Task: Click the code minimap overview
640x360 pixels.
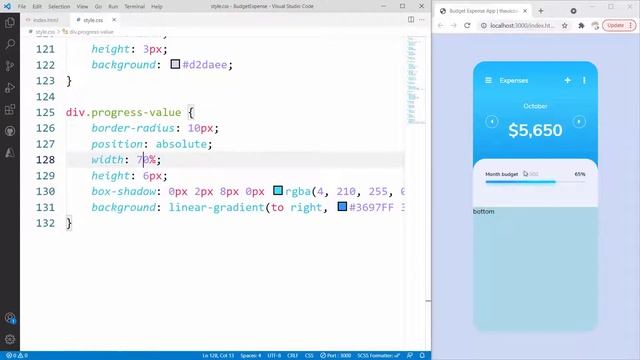Action: [x=416, y=80]
